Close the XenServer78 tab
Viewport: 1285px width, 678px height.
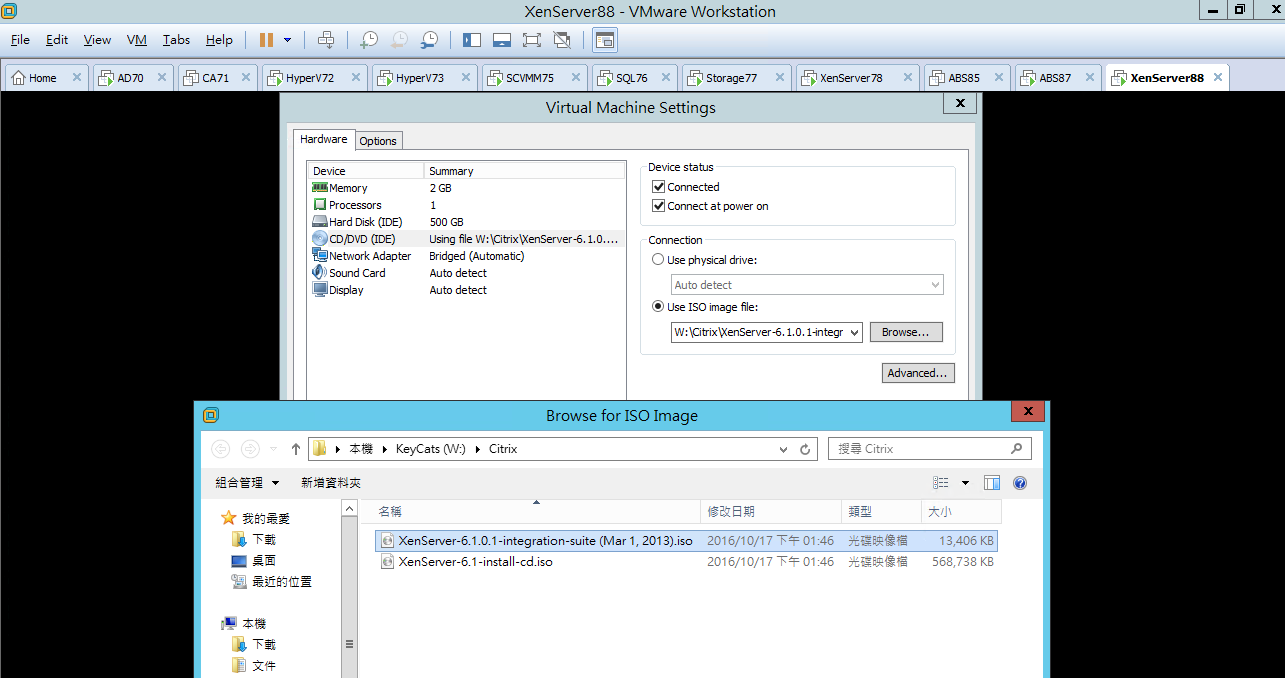tap(908, 77)
